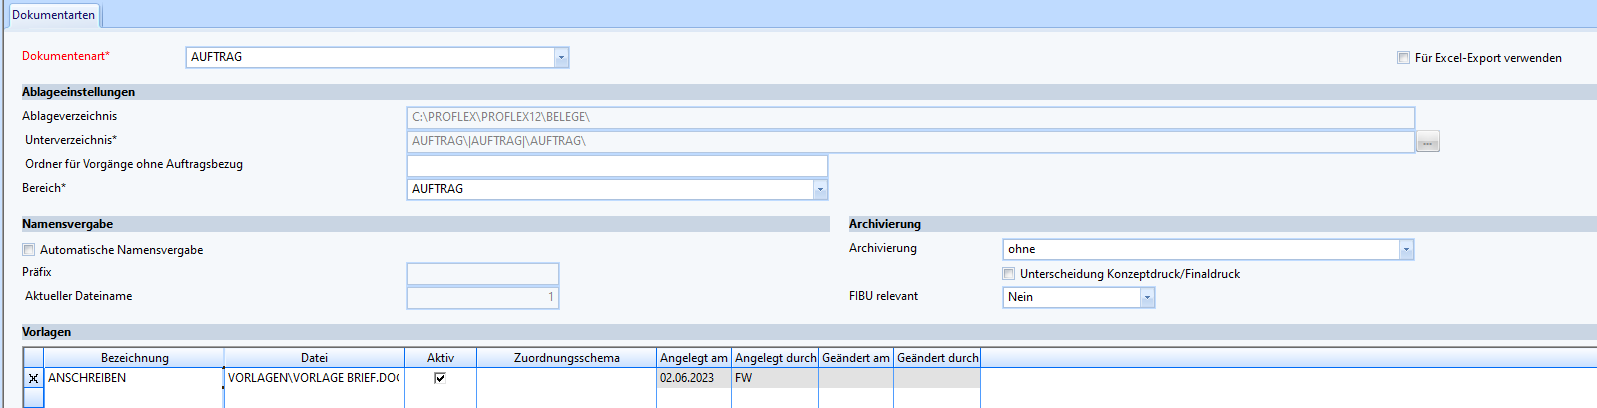1597x408 pixels.
Task: Open the Archivierung dropdown showing ohne
Action: tap(1406, 250)
